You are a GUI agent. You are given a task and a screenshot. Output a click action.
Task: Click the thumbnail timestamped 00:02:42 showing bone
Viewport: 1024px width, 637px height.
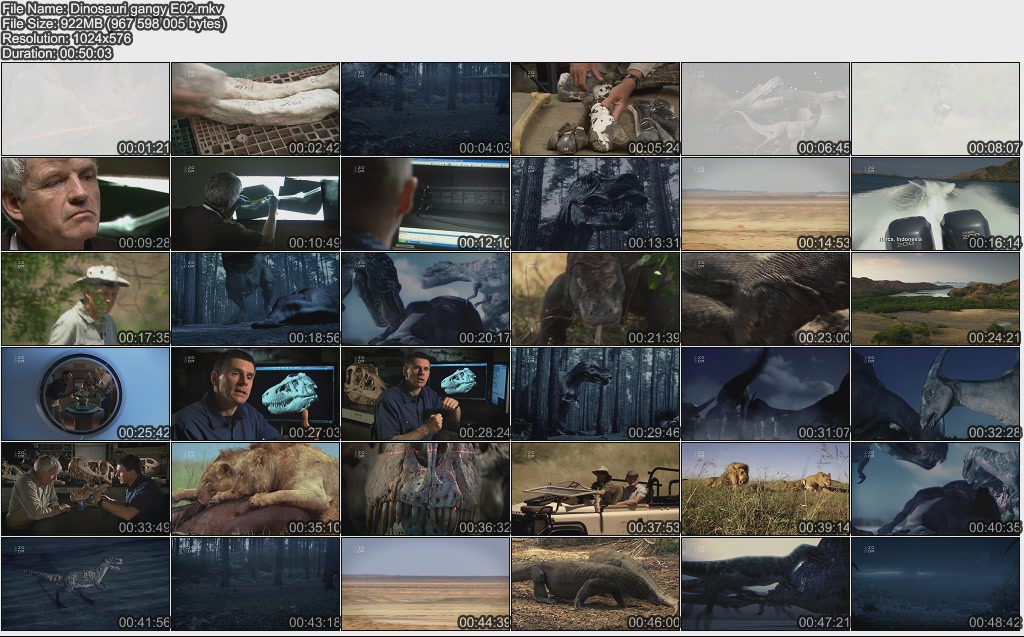tap(255, 109)
